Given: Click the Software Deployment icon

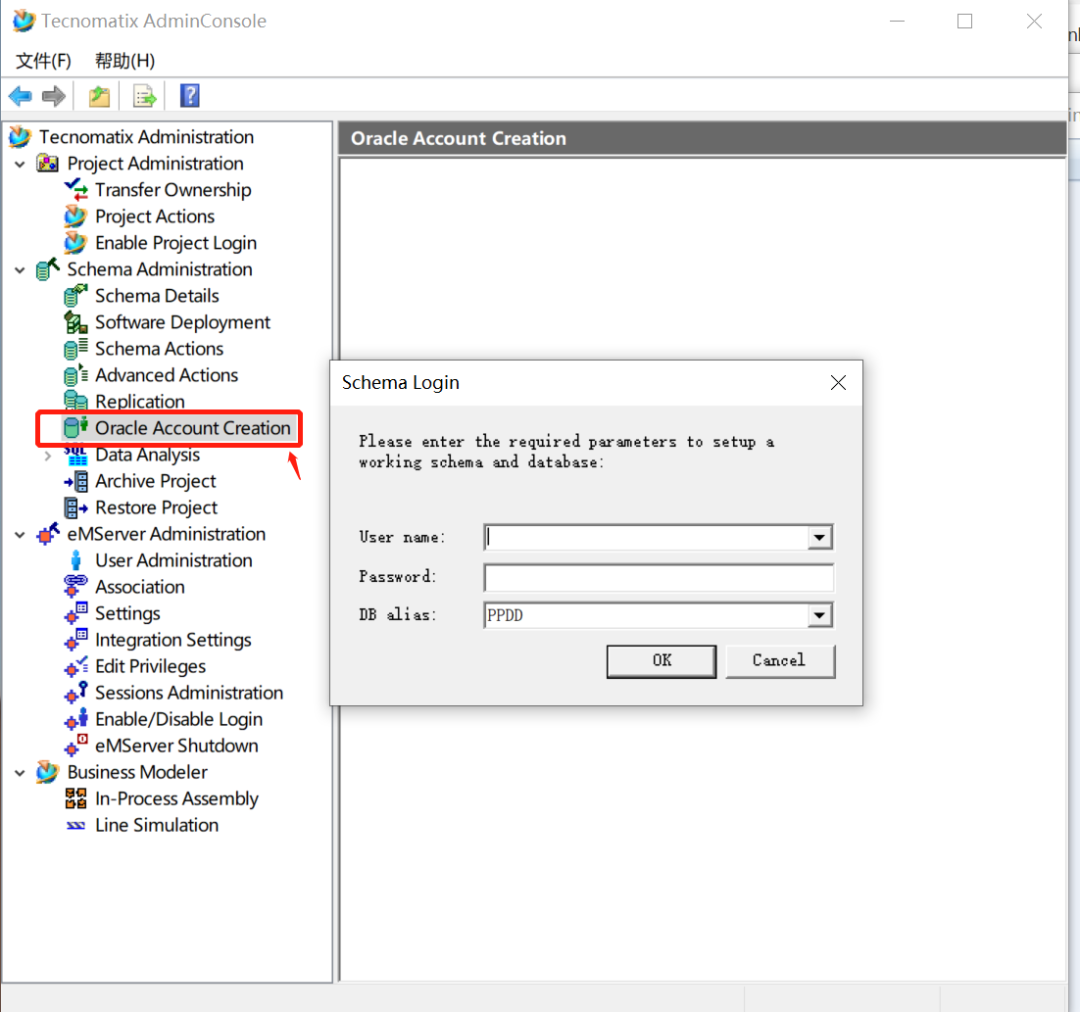Looking at the screenshot, I should [76, 322].
